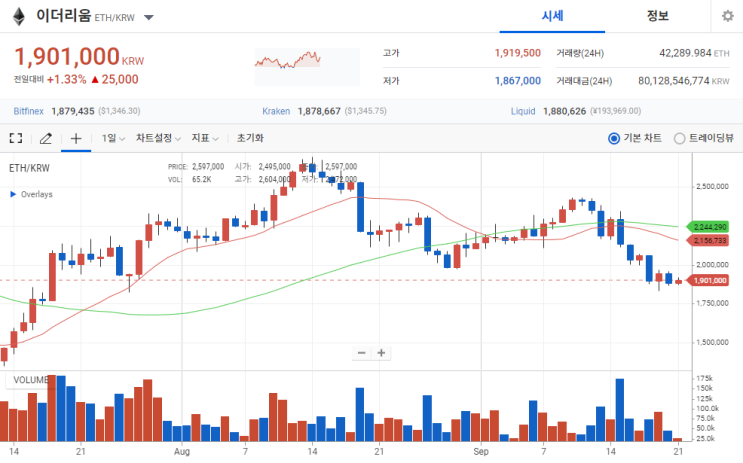Select the 기본 차트 radio button
Viewport: 743px width, 463px height.
pos(614,138)
